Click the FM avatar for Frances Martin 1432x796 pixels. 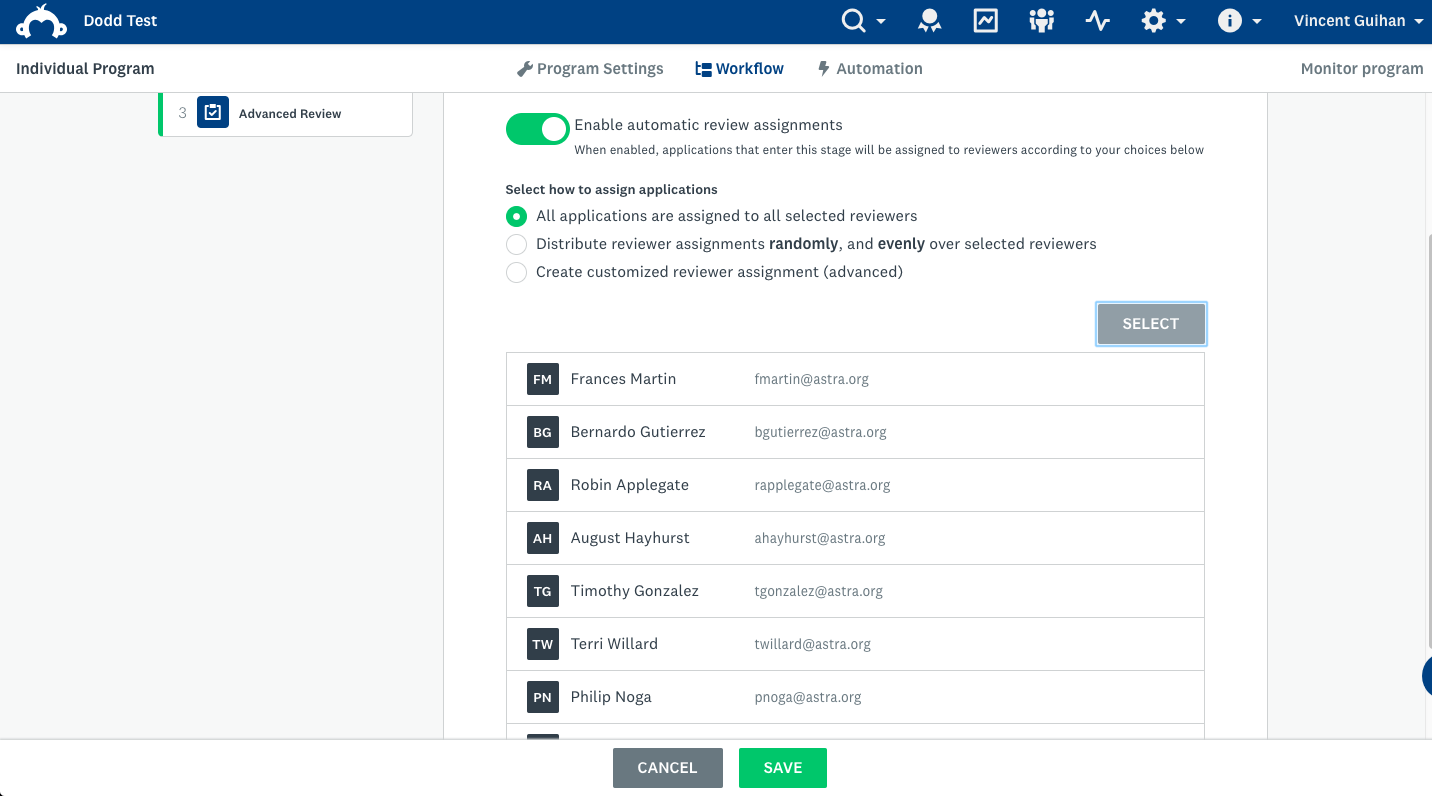click(542, 379)
